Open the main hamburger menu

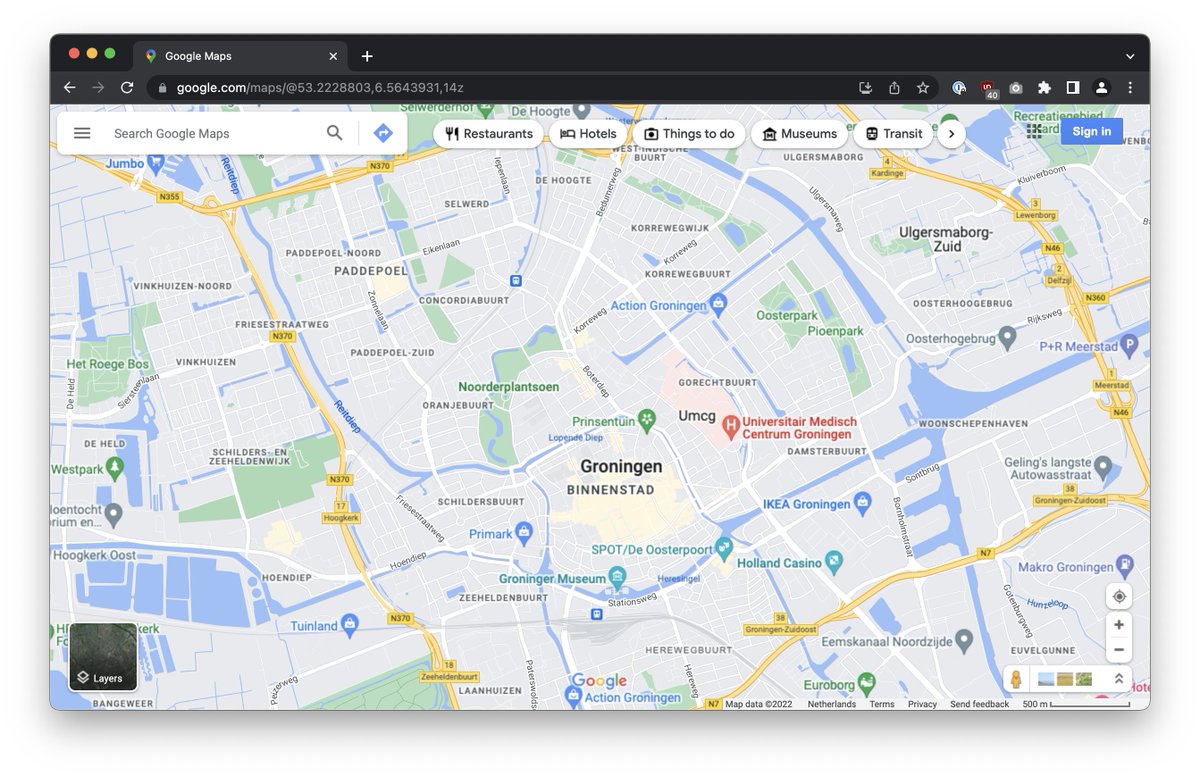[81, 132]
